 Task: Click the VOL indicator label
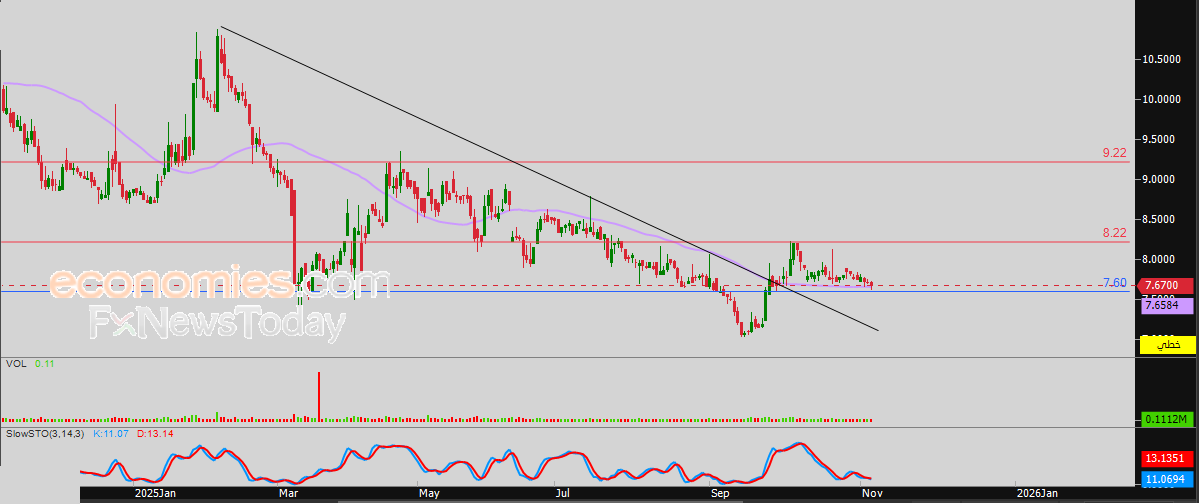click(x=16, y=364)
